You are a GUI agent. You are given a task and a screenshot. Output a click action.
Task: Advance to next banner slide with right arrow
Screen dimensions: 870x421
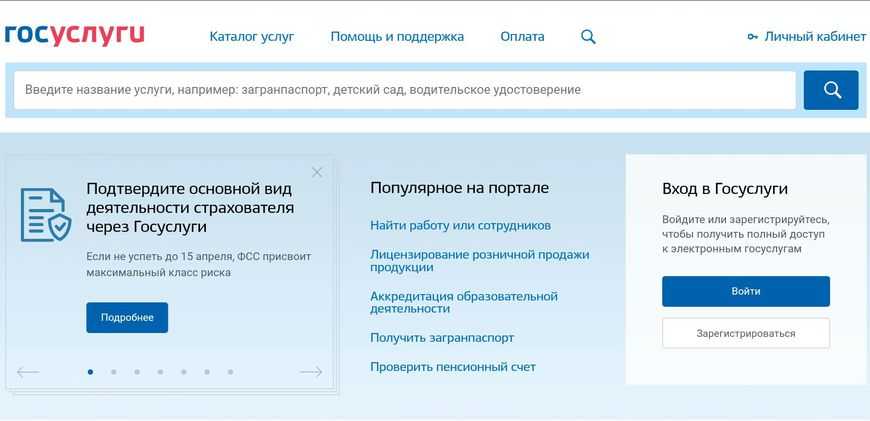point(311,372)
